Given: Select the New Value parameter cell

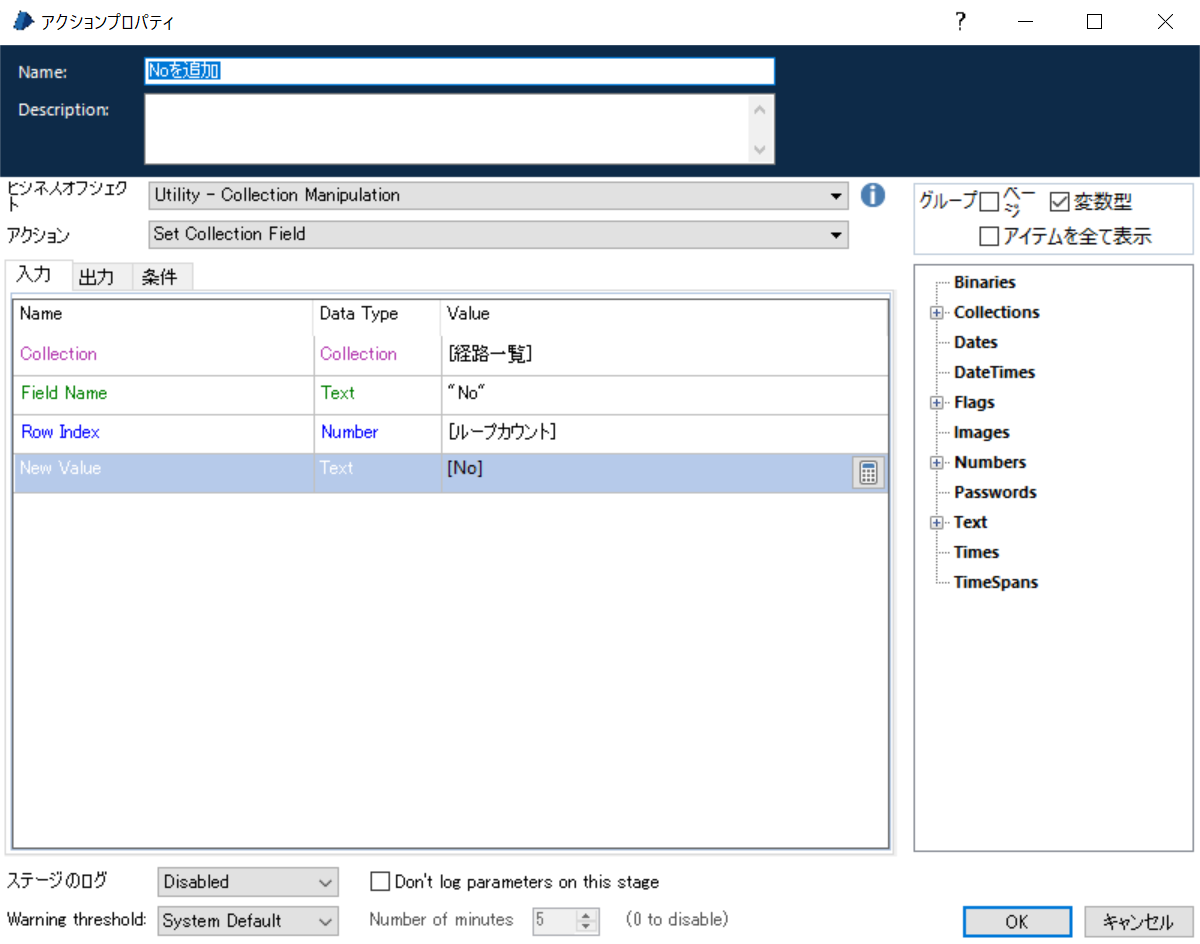Looking at the screenshot, I should 164,473.
